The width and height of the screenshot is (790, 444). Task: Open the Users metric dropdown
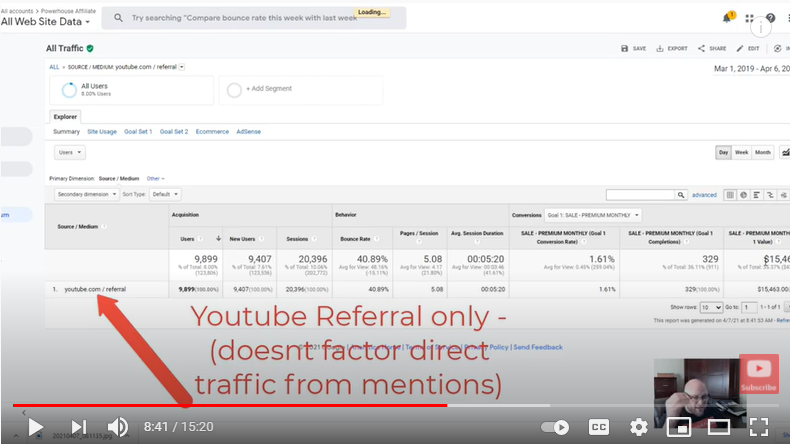(70, 152)
